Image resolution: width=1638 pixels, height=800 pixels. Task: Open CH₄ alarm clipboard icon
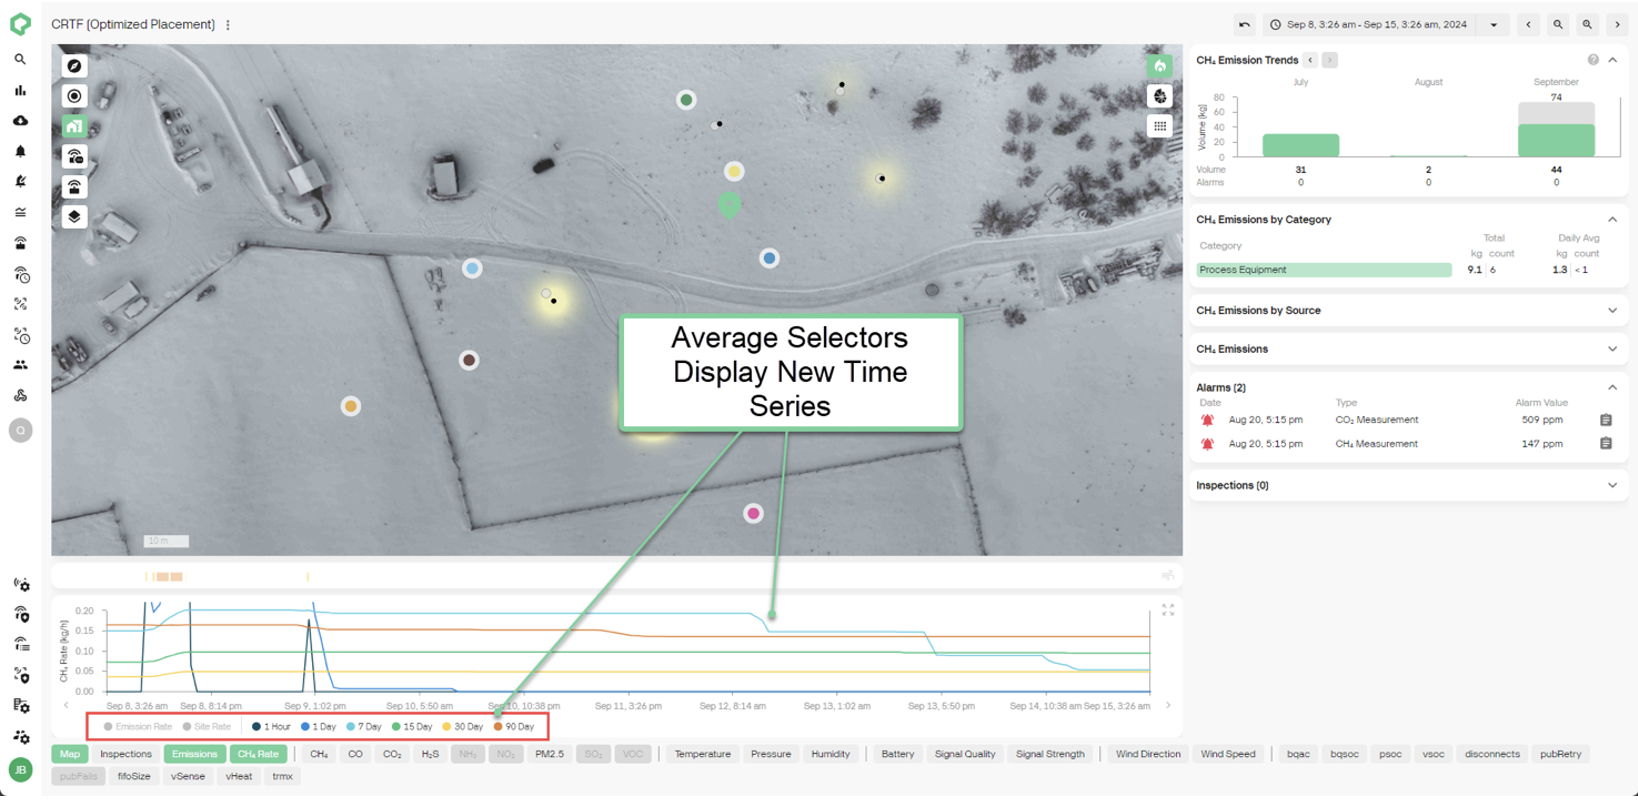(1606, 444)
